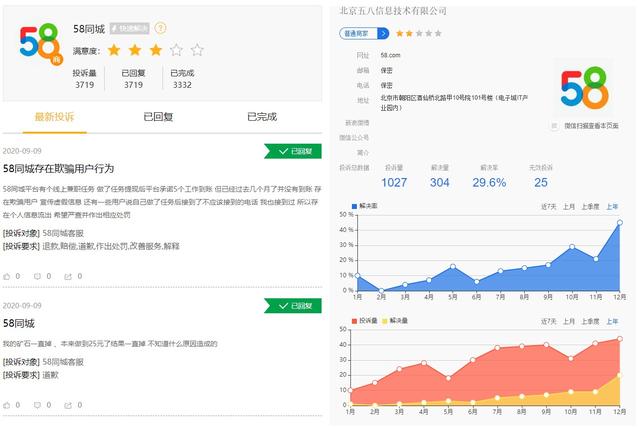Viewport: 640px width, 427px height.
Task: Open comments on the first complaint
Action: pos(37,276)
